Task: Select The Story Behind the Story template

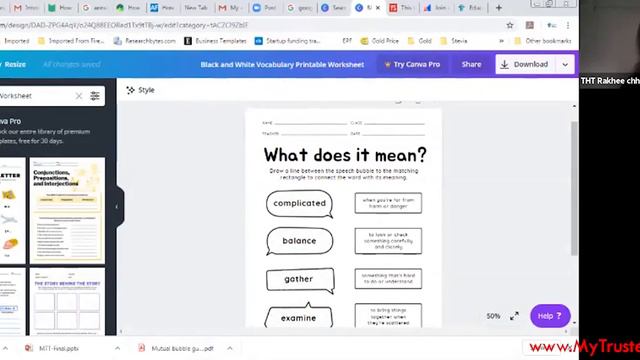Action: tap(67, 302)
